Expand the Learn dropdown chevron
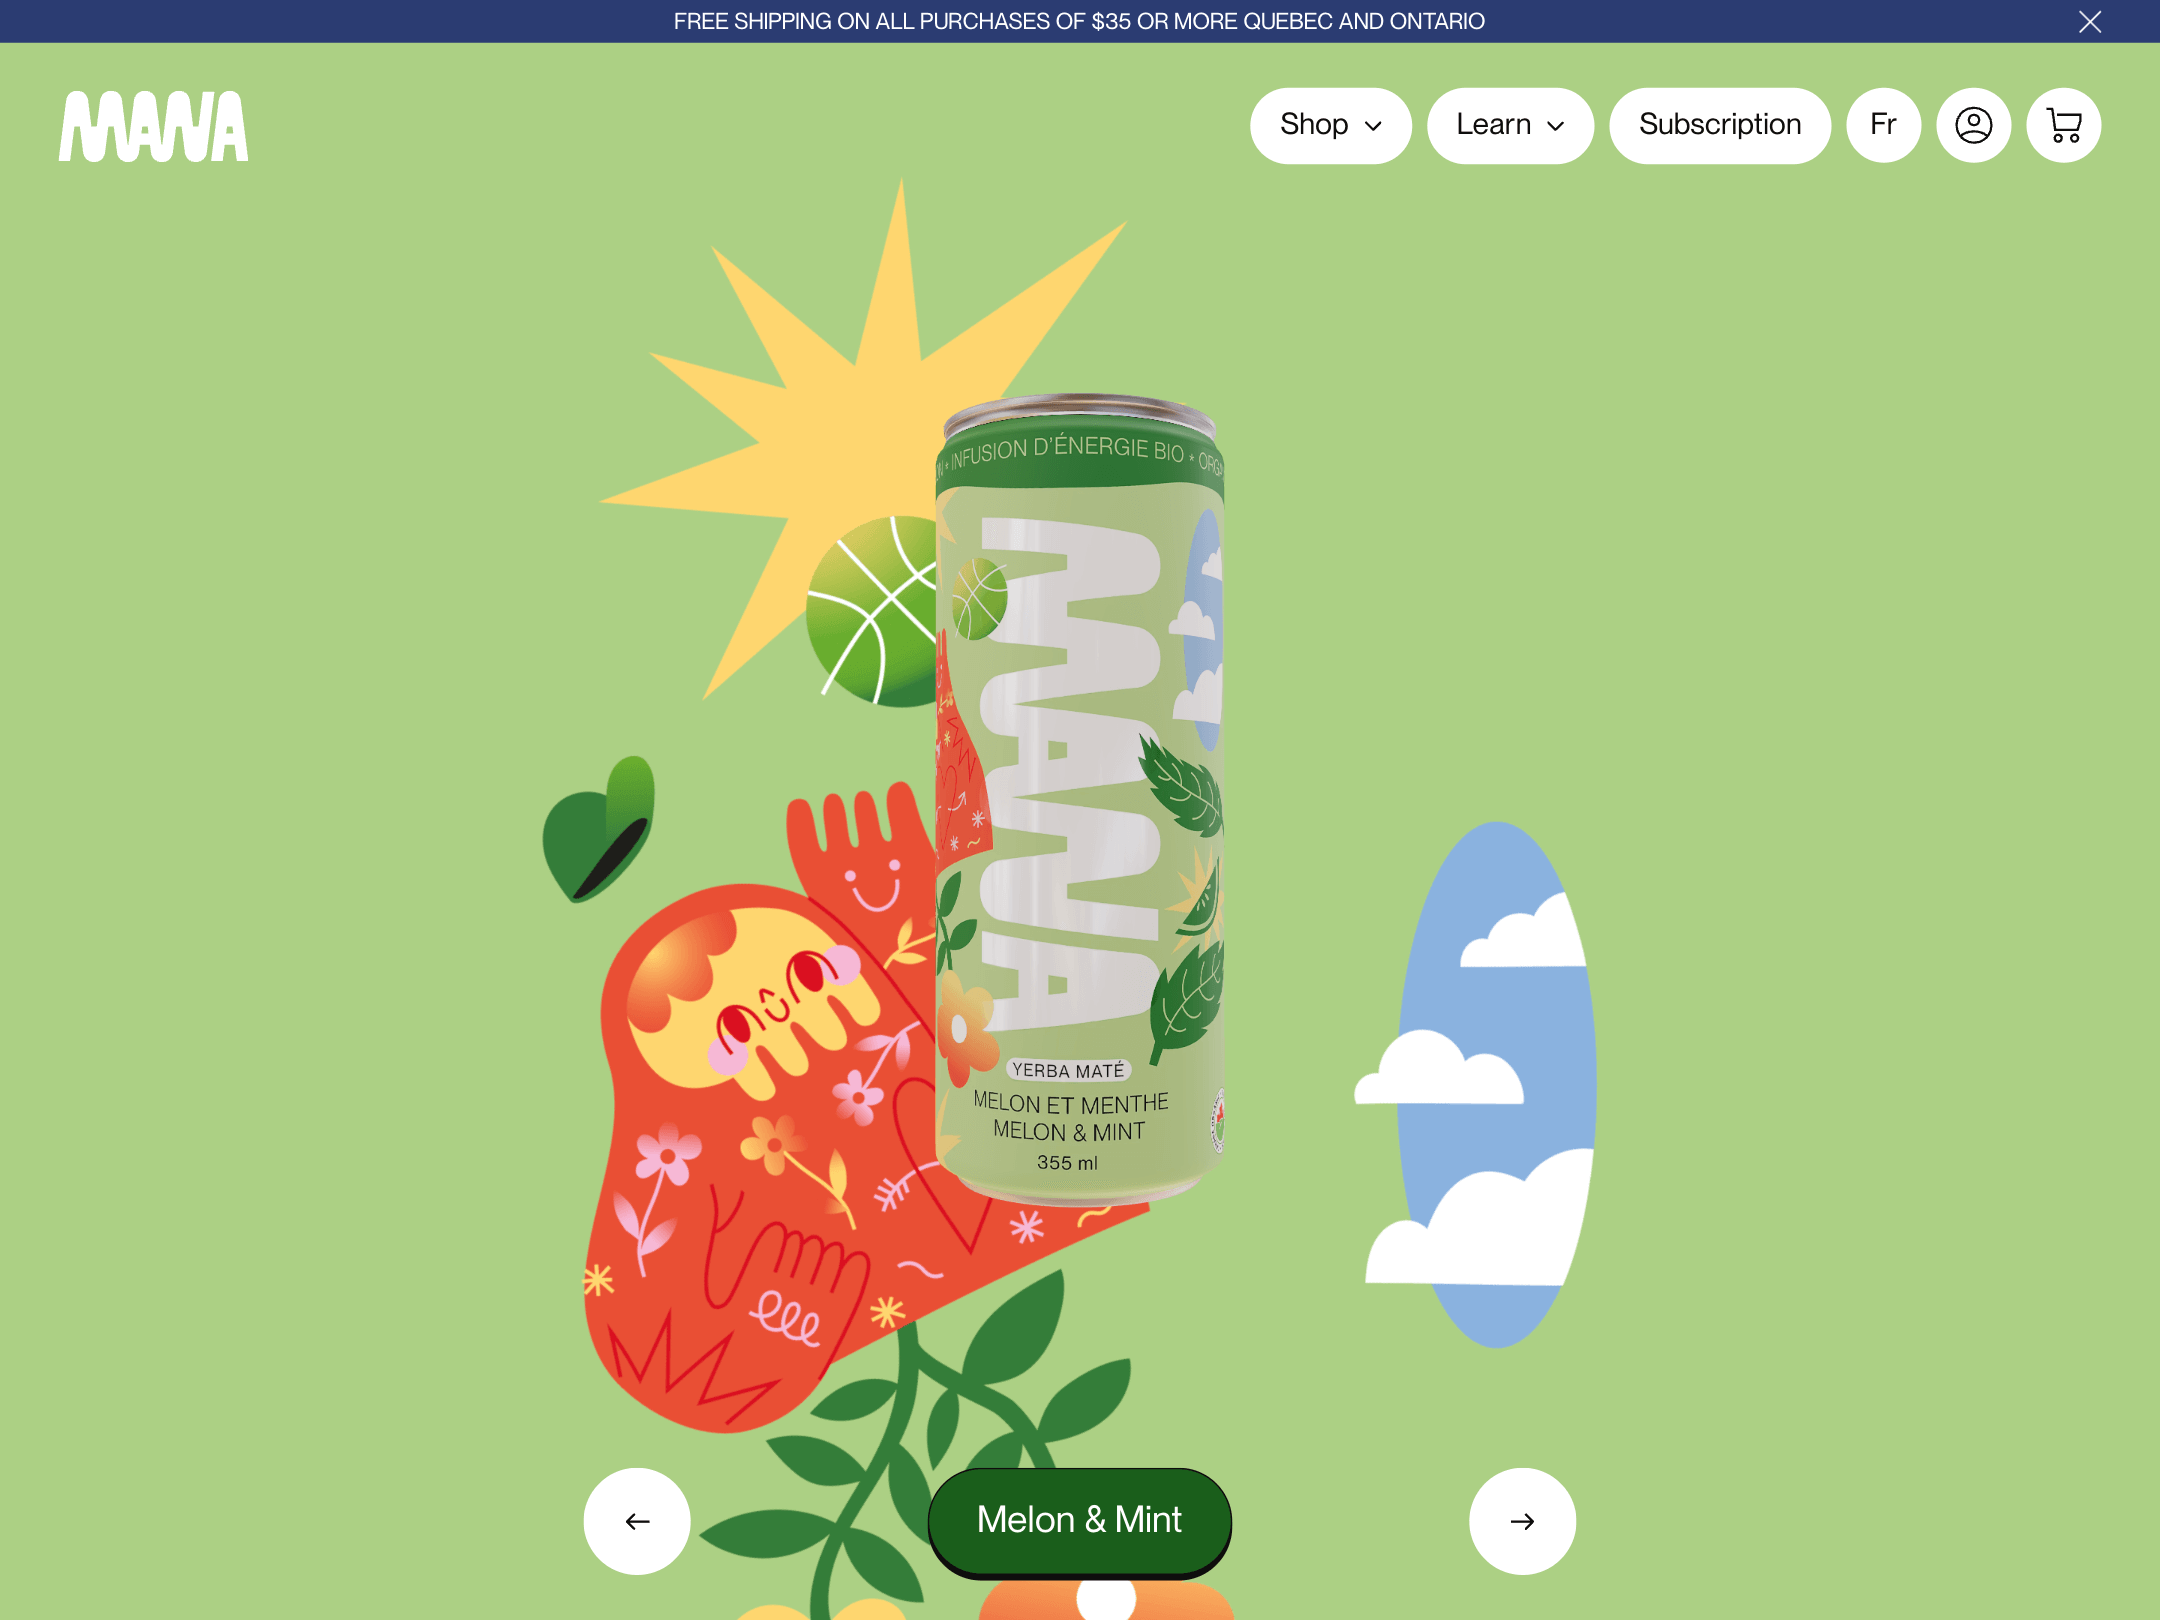The image size is (2160, 1620). pyautogui.click(x=1555, y=126)
